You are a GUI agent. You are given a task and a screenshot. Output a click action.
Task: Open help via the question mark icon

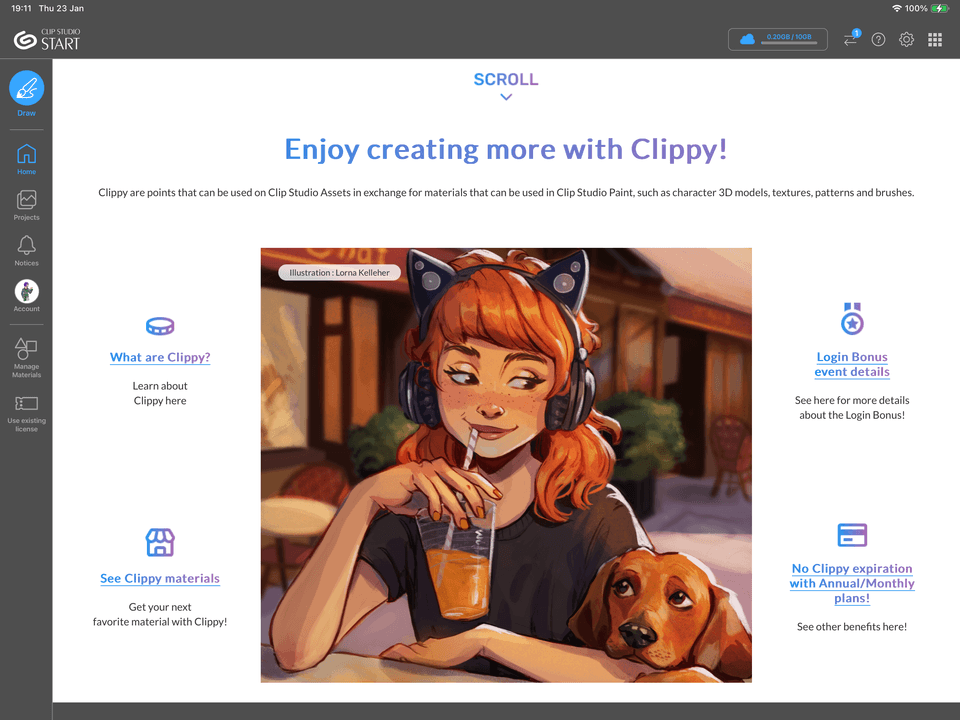878,39
